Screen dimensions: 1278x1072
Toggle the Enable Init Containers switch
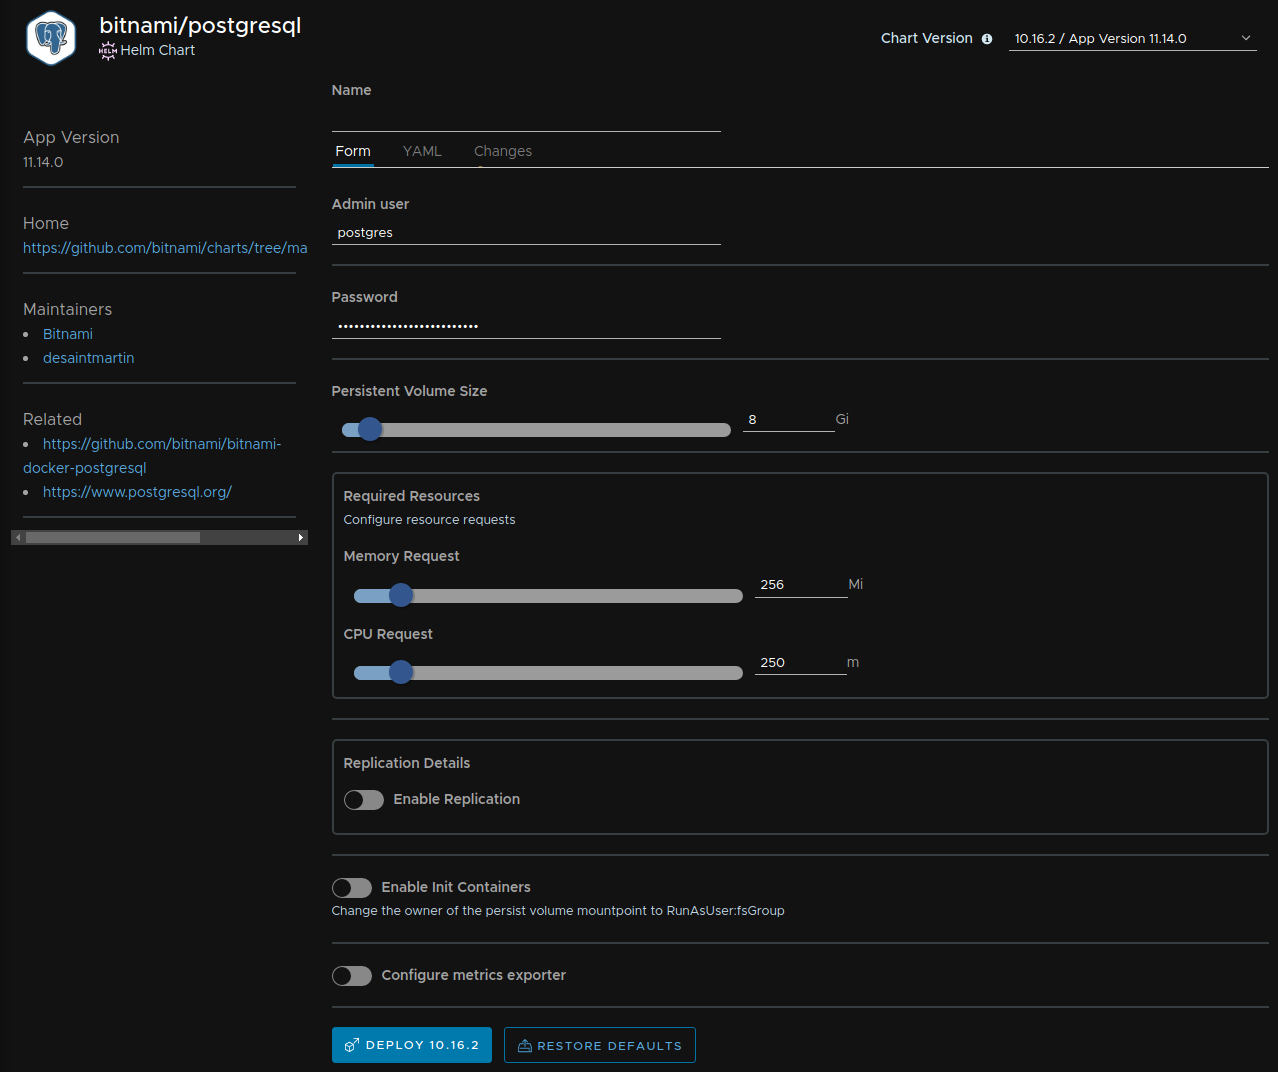click(352, 888)
